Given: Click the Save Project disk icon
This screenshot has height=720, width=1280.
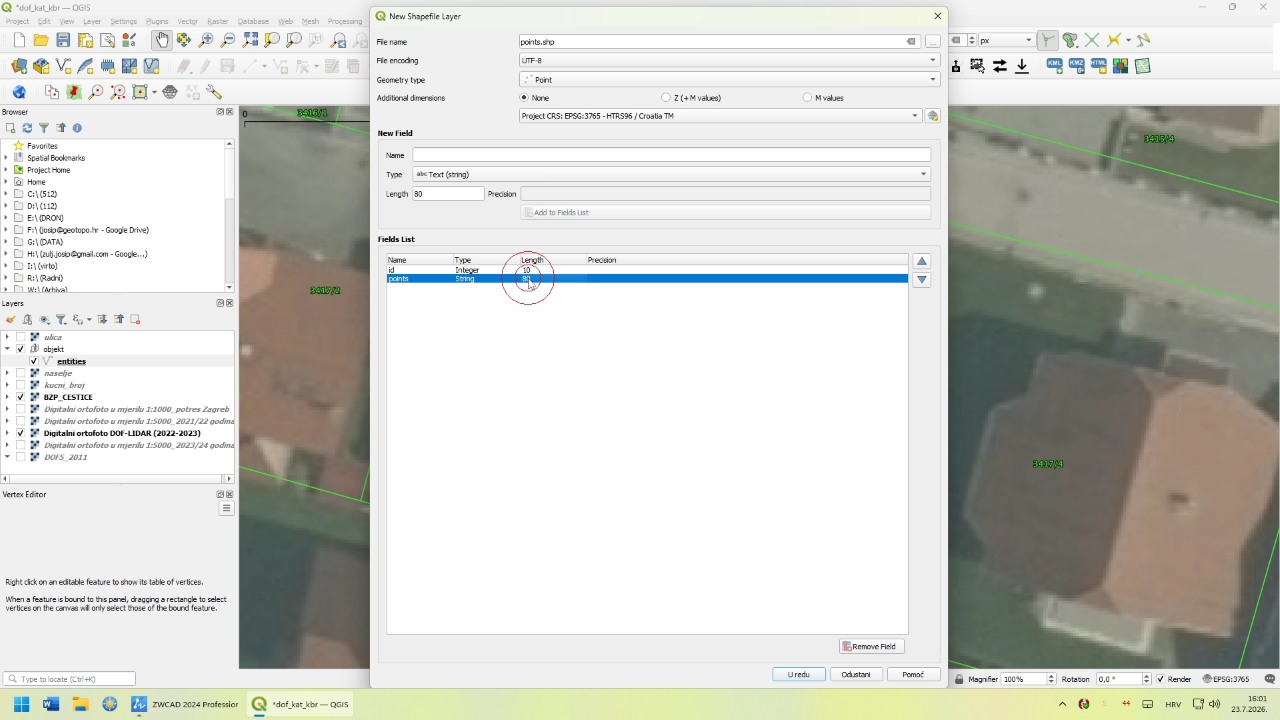Looking at the screenshot, I should (63, 40).
